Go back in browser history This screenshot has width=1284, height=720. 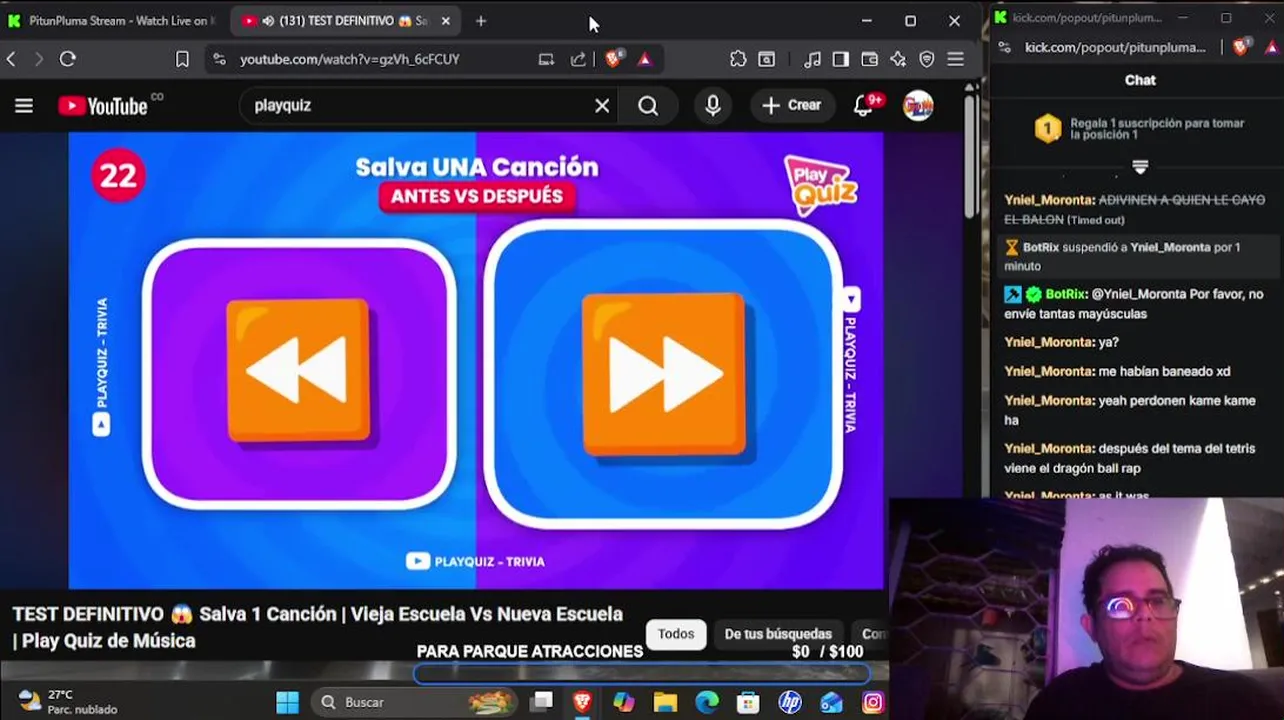tap(11, 59)
